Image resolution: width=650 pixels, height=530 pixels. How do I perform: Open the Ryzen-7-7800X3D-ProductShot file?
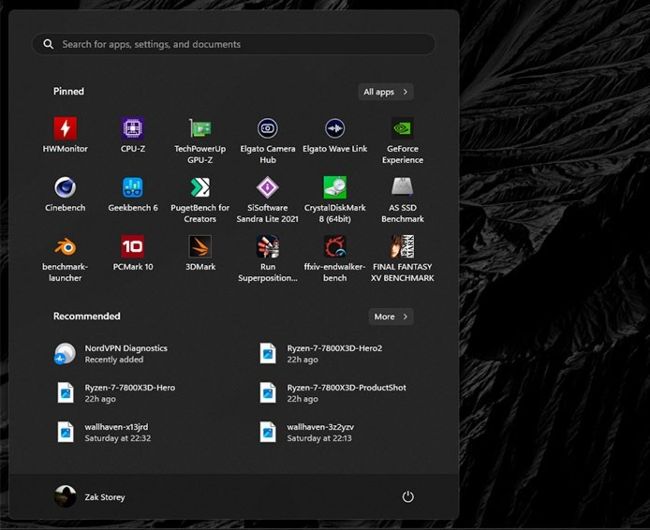(333, 393)
